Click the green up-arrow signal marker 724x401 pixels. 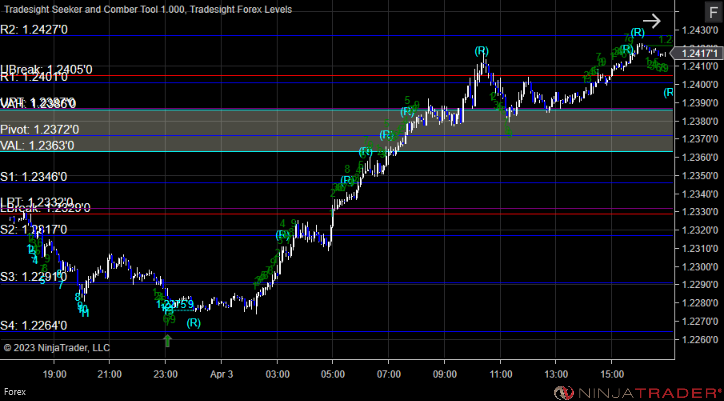168,340
